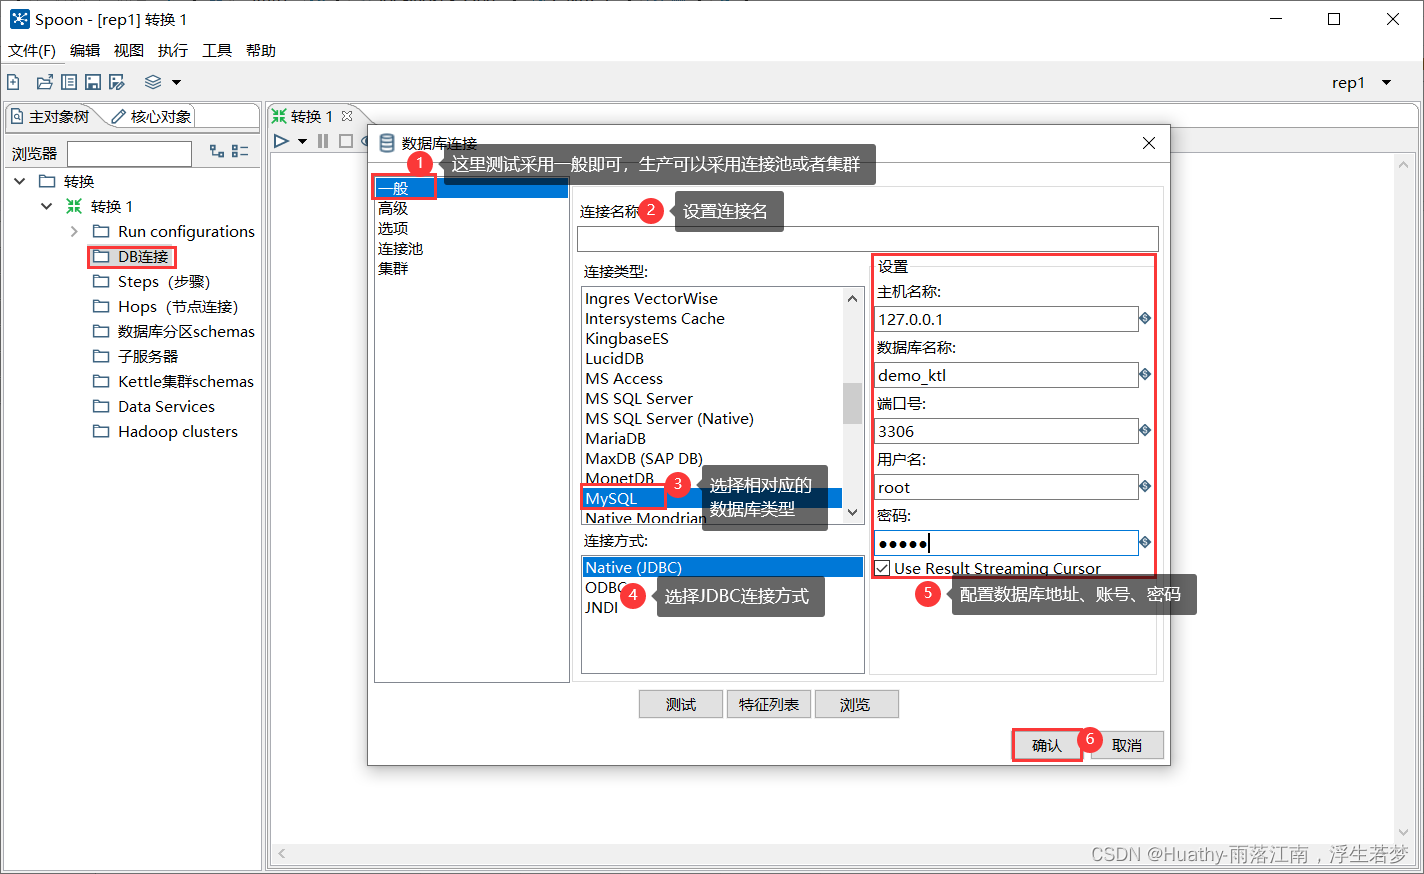Viewport: 1424px width, 874px height.
Task: Select the 集群 category in the dialog
Action: [393, 268]
